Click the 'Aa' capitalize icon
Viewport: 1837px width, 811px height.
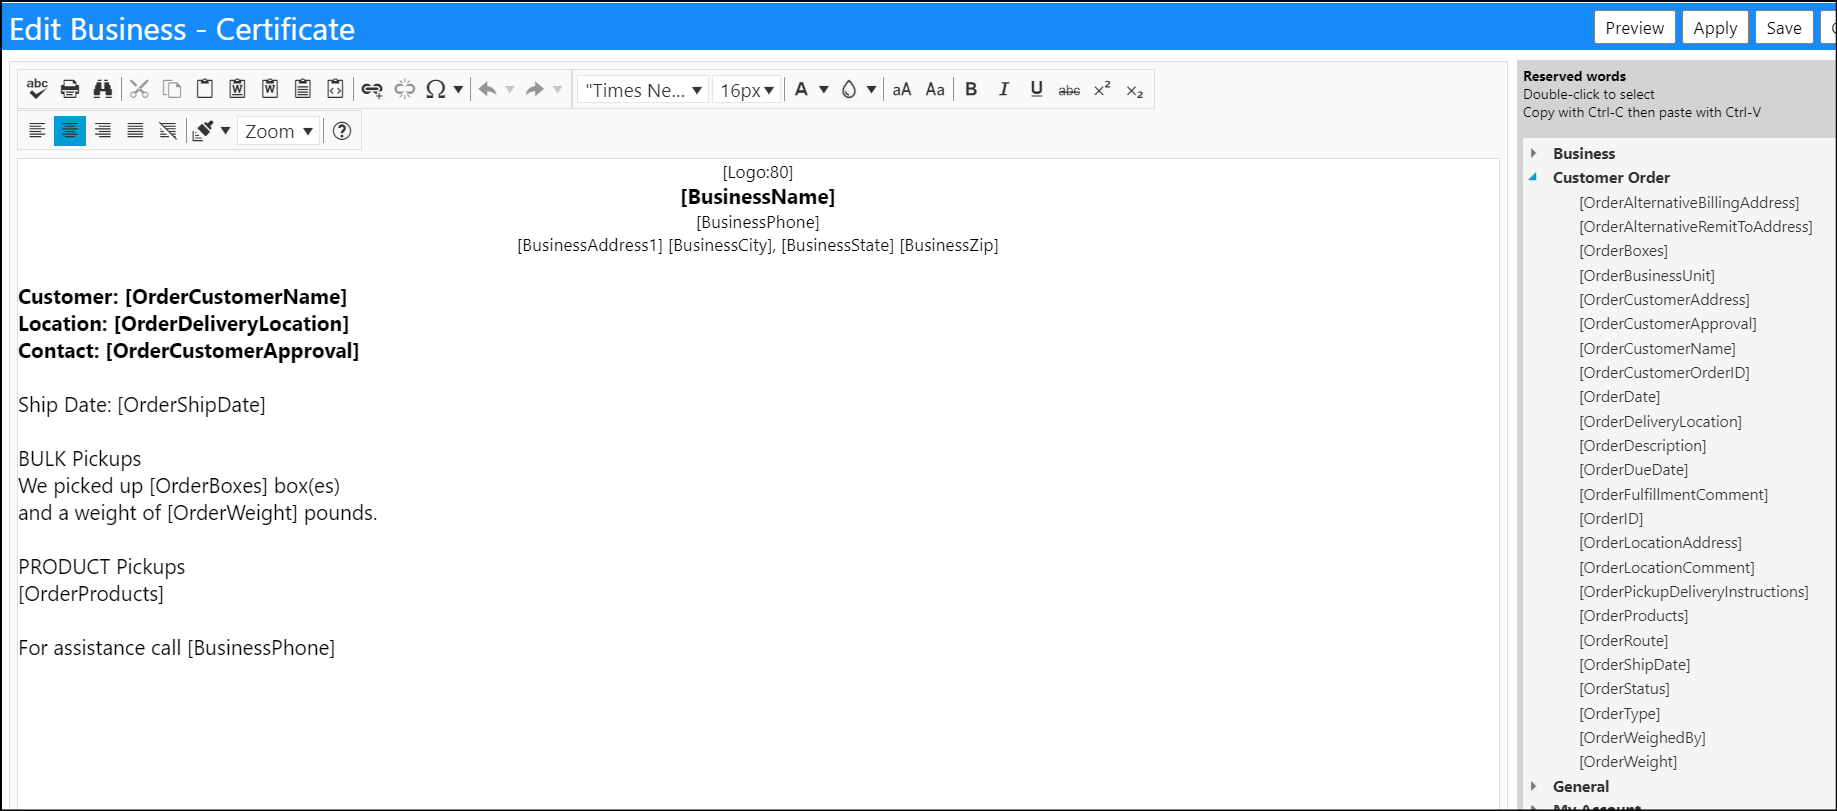(935, 89)
